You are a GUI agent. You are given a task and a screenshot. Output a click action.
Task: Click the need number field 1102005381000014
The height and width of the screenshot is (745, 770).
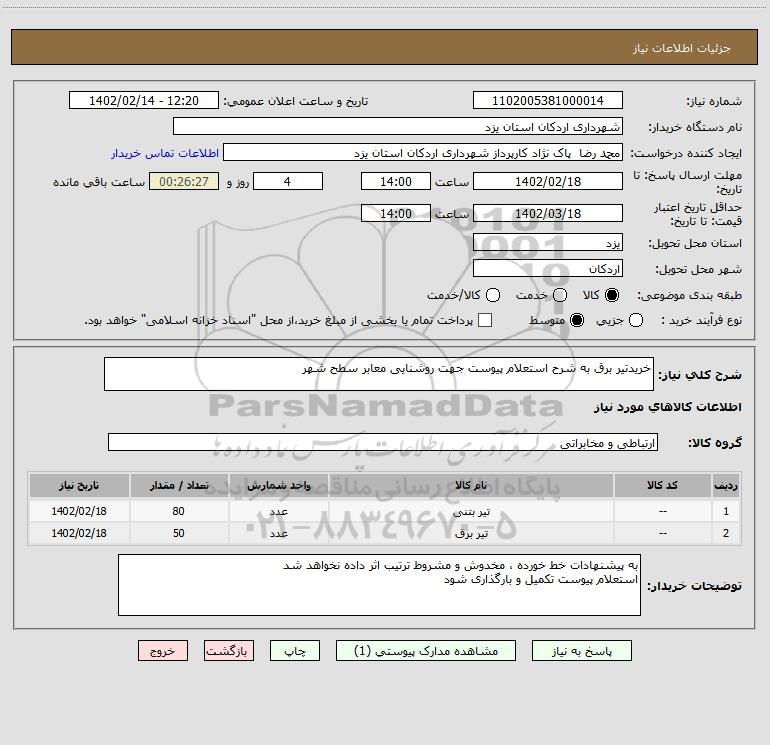pos(548,100)
